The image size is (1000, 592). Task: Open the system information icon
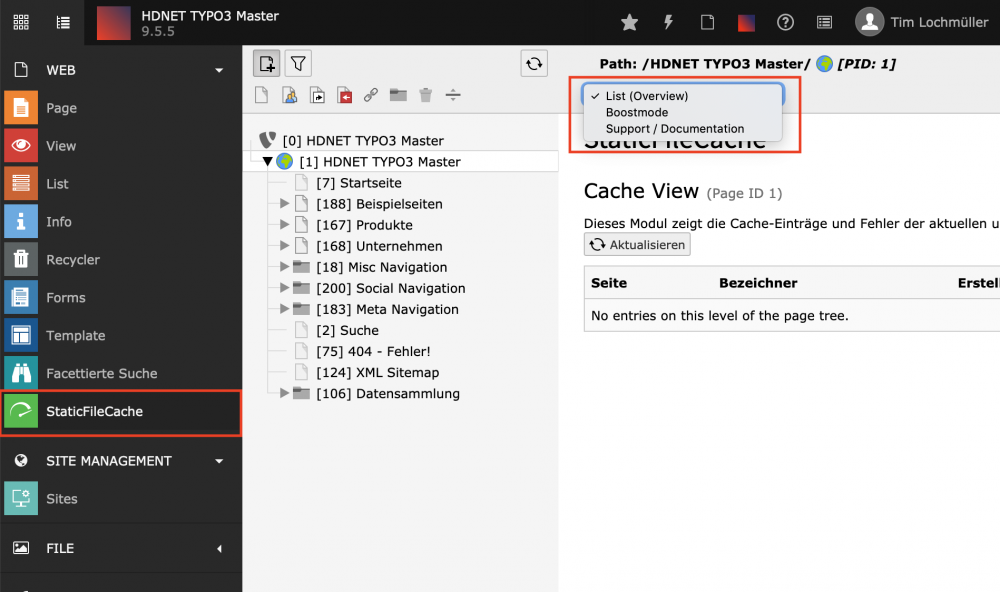coord(824,22)
